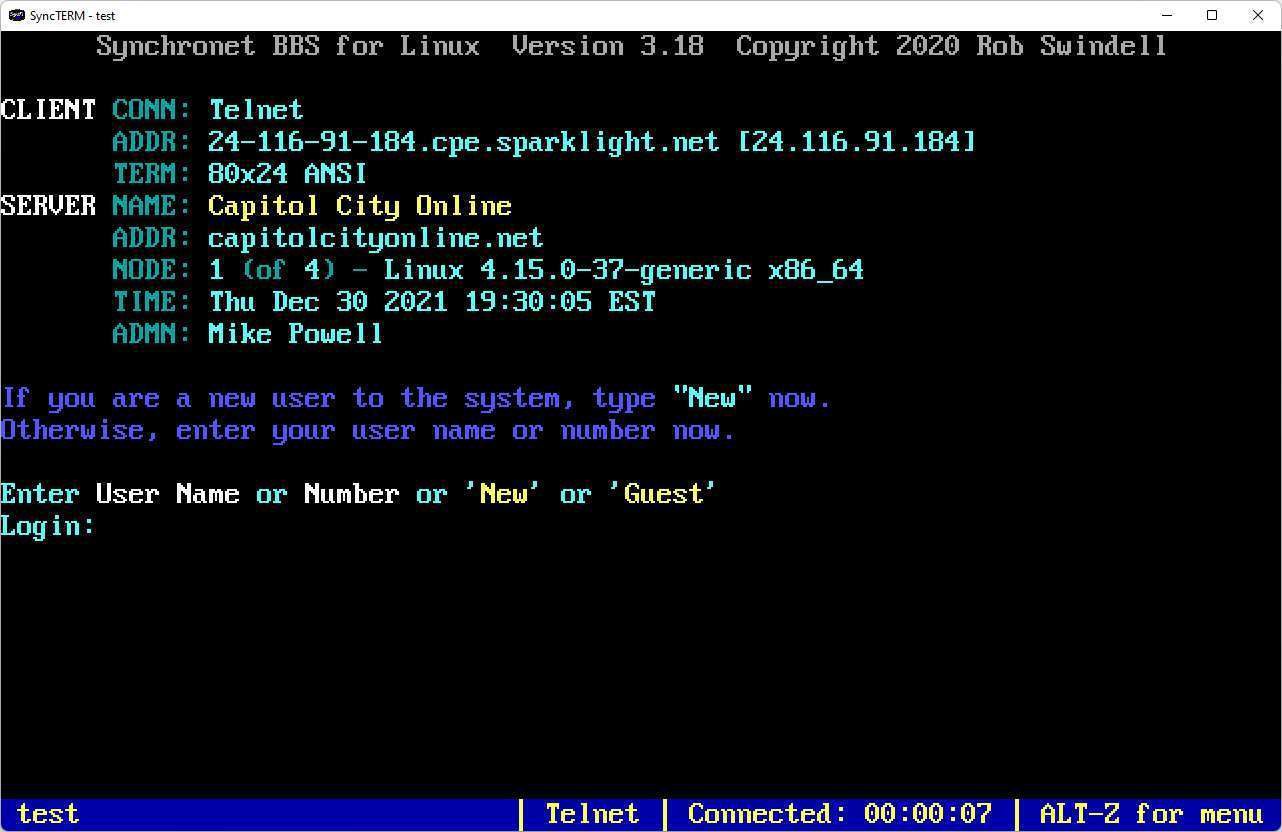The height and width of the screenshot is (832, 1282).
Task: Click 'ALT-Z for menu' in status bar
Action: (x=1152, y=814)
